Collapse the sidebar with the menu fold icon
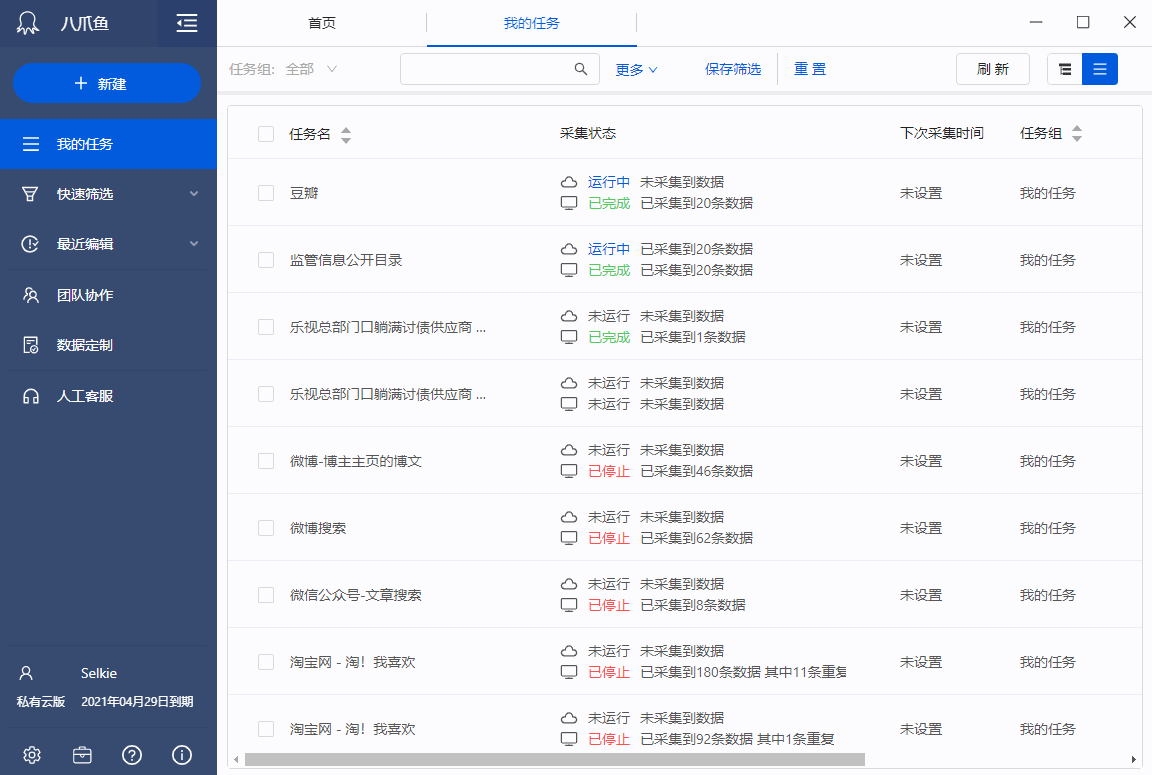The width and height of the screenshot is (1152, 775). click(186, 23)
